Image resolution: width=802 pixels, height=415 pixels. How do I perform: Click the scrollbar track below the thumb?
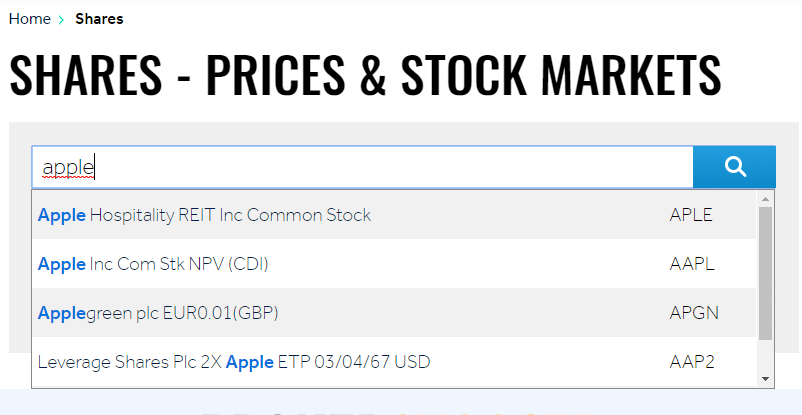[765, 356]
